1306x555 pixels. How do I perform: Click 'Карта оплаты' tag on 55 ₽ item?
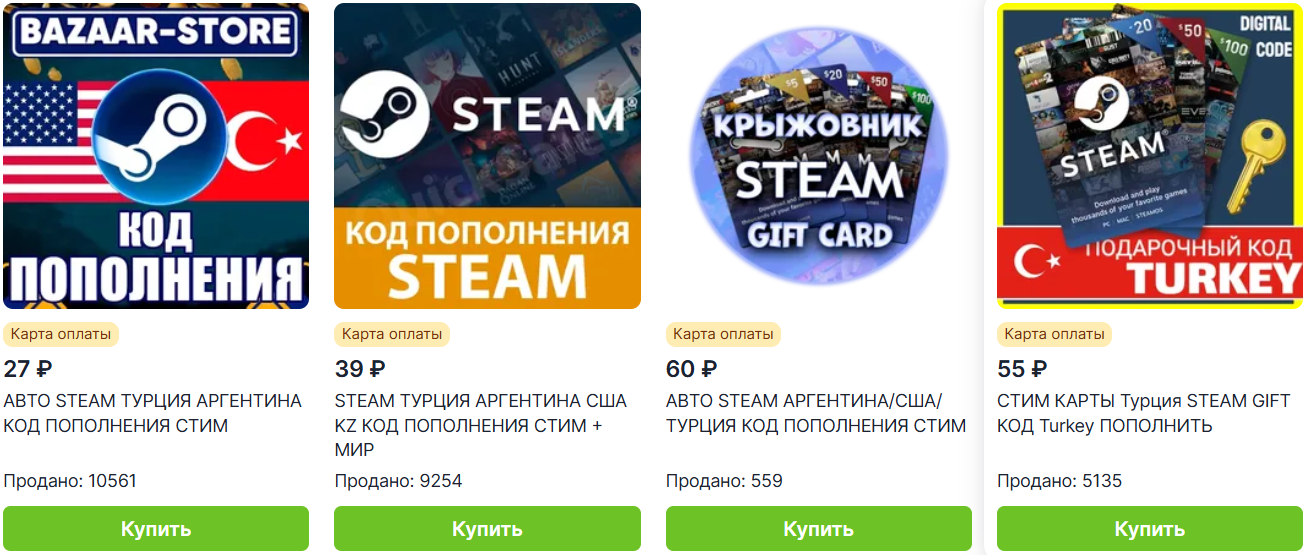pos(1055,334)
